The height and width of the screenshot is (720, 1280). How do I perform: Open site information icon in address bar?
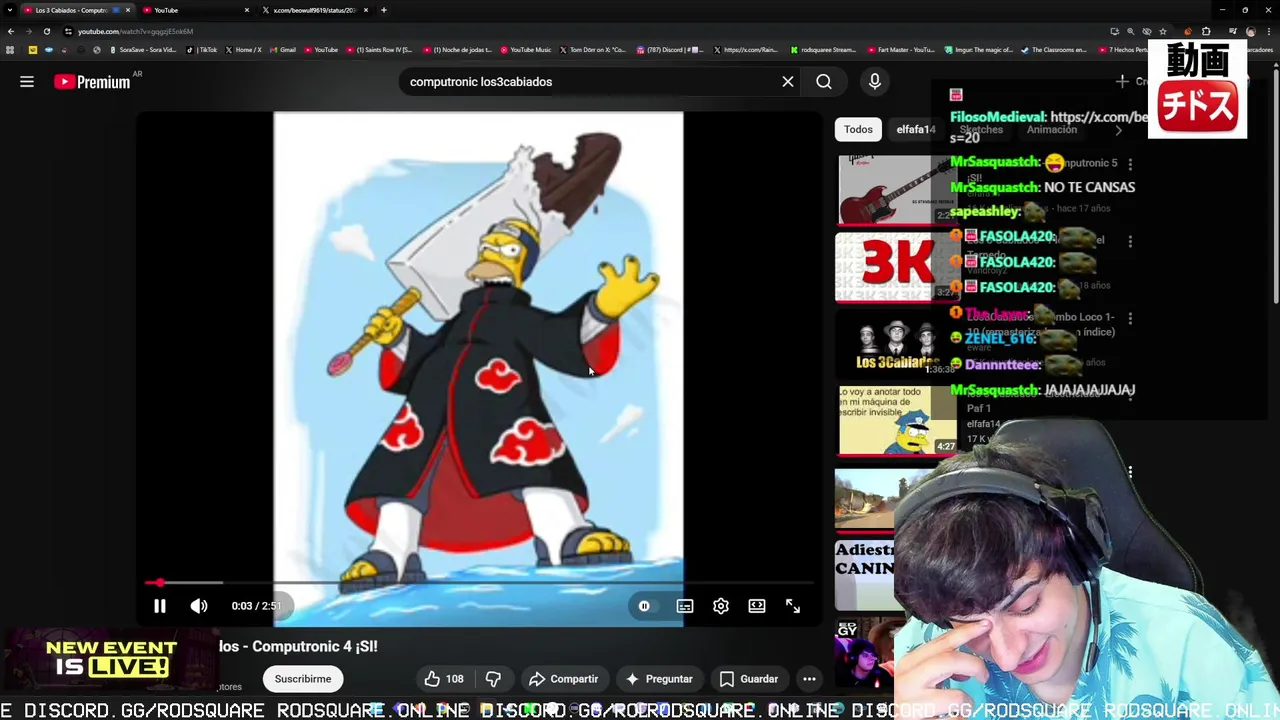68,31
